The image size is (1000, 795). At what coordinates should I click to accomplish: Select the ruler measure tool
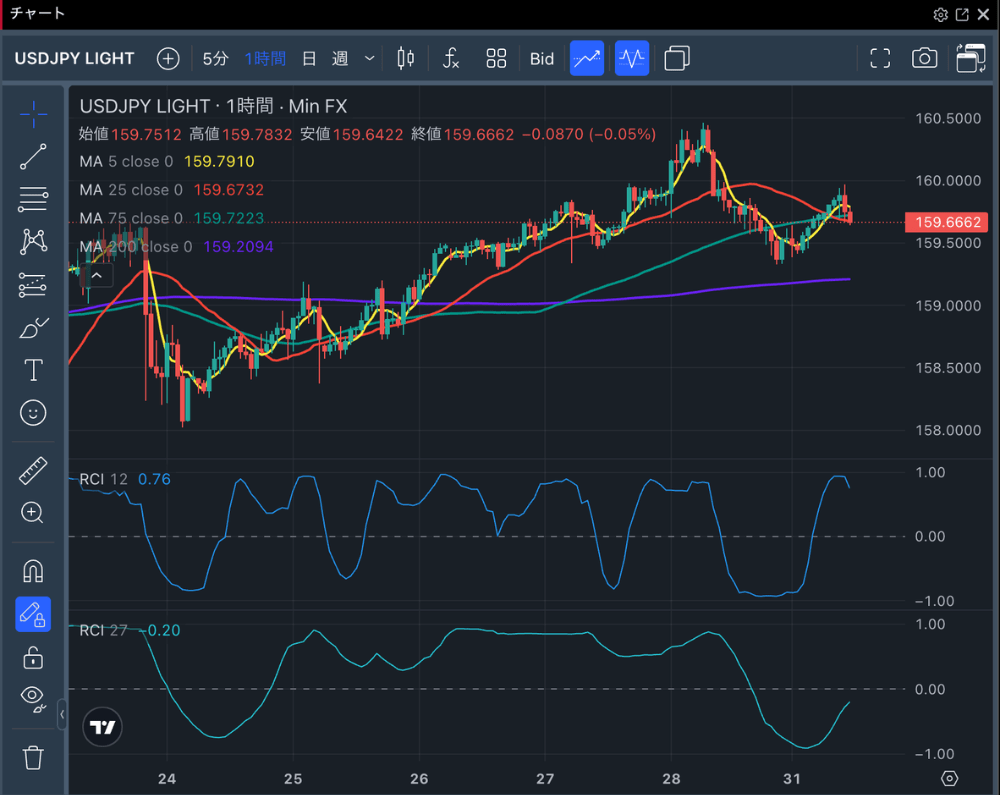point(33,470)
